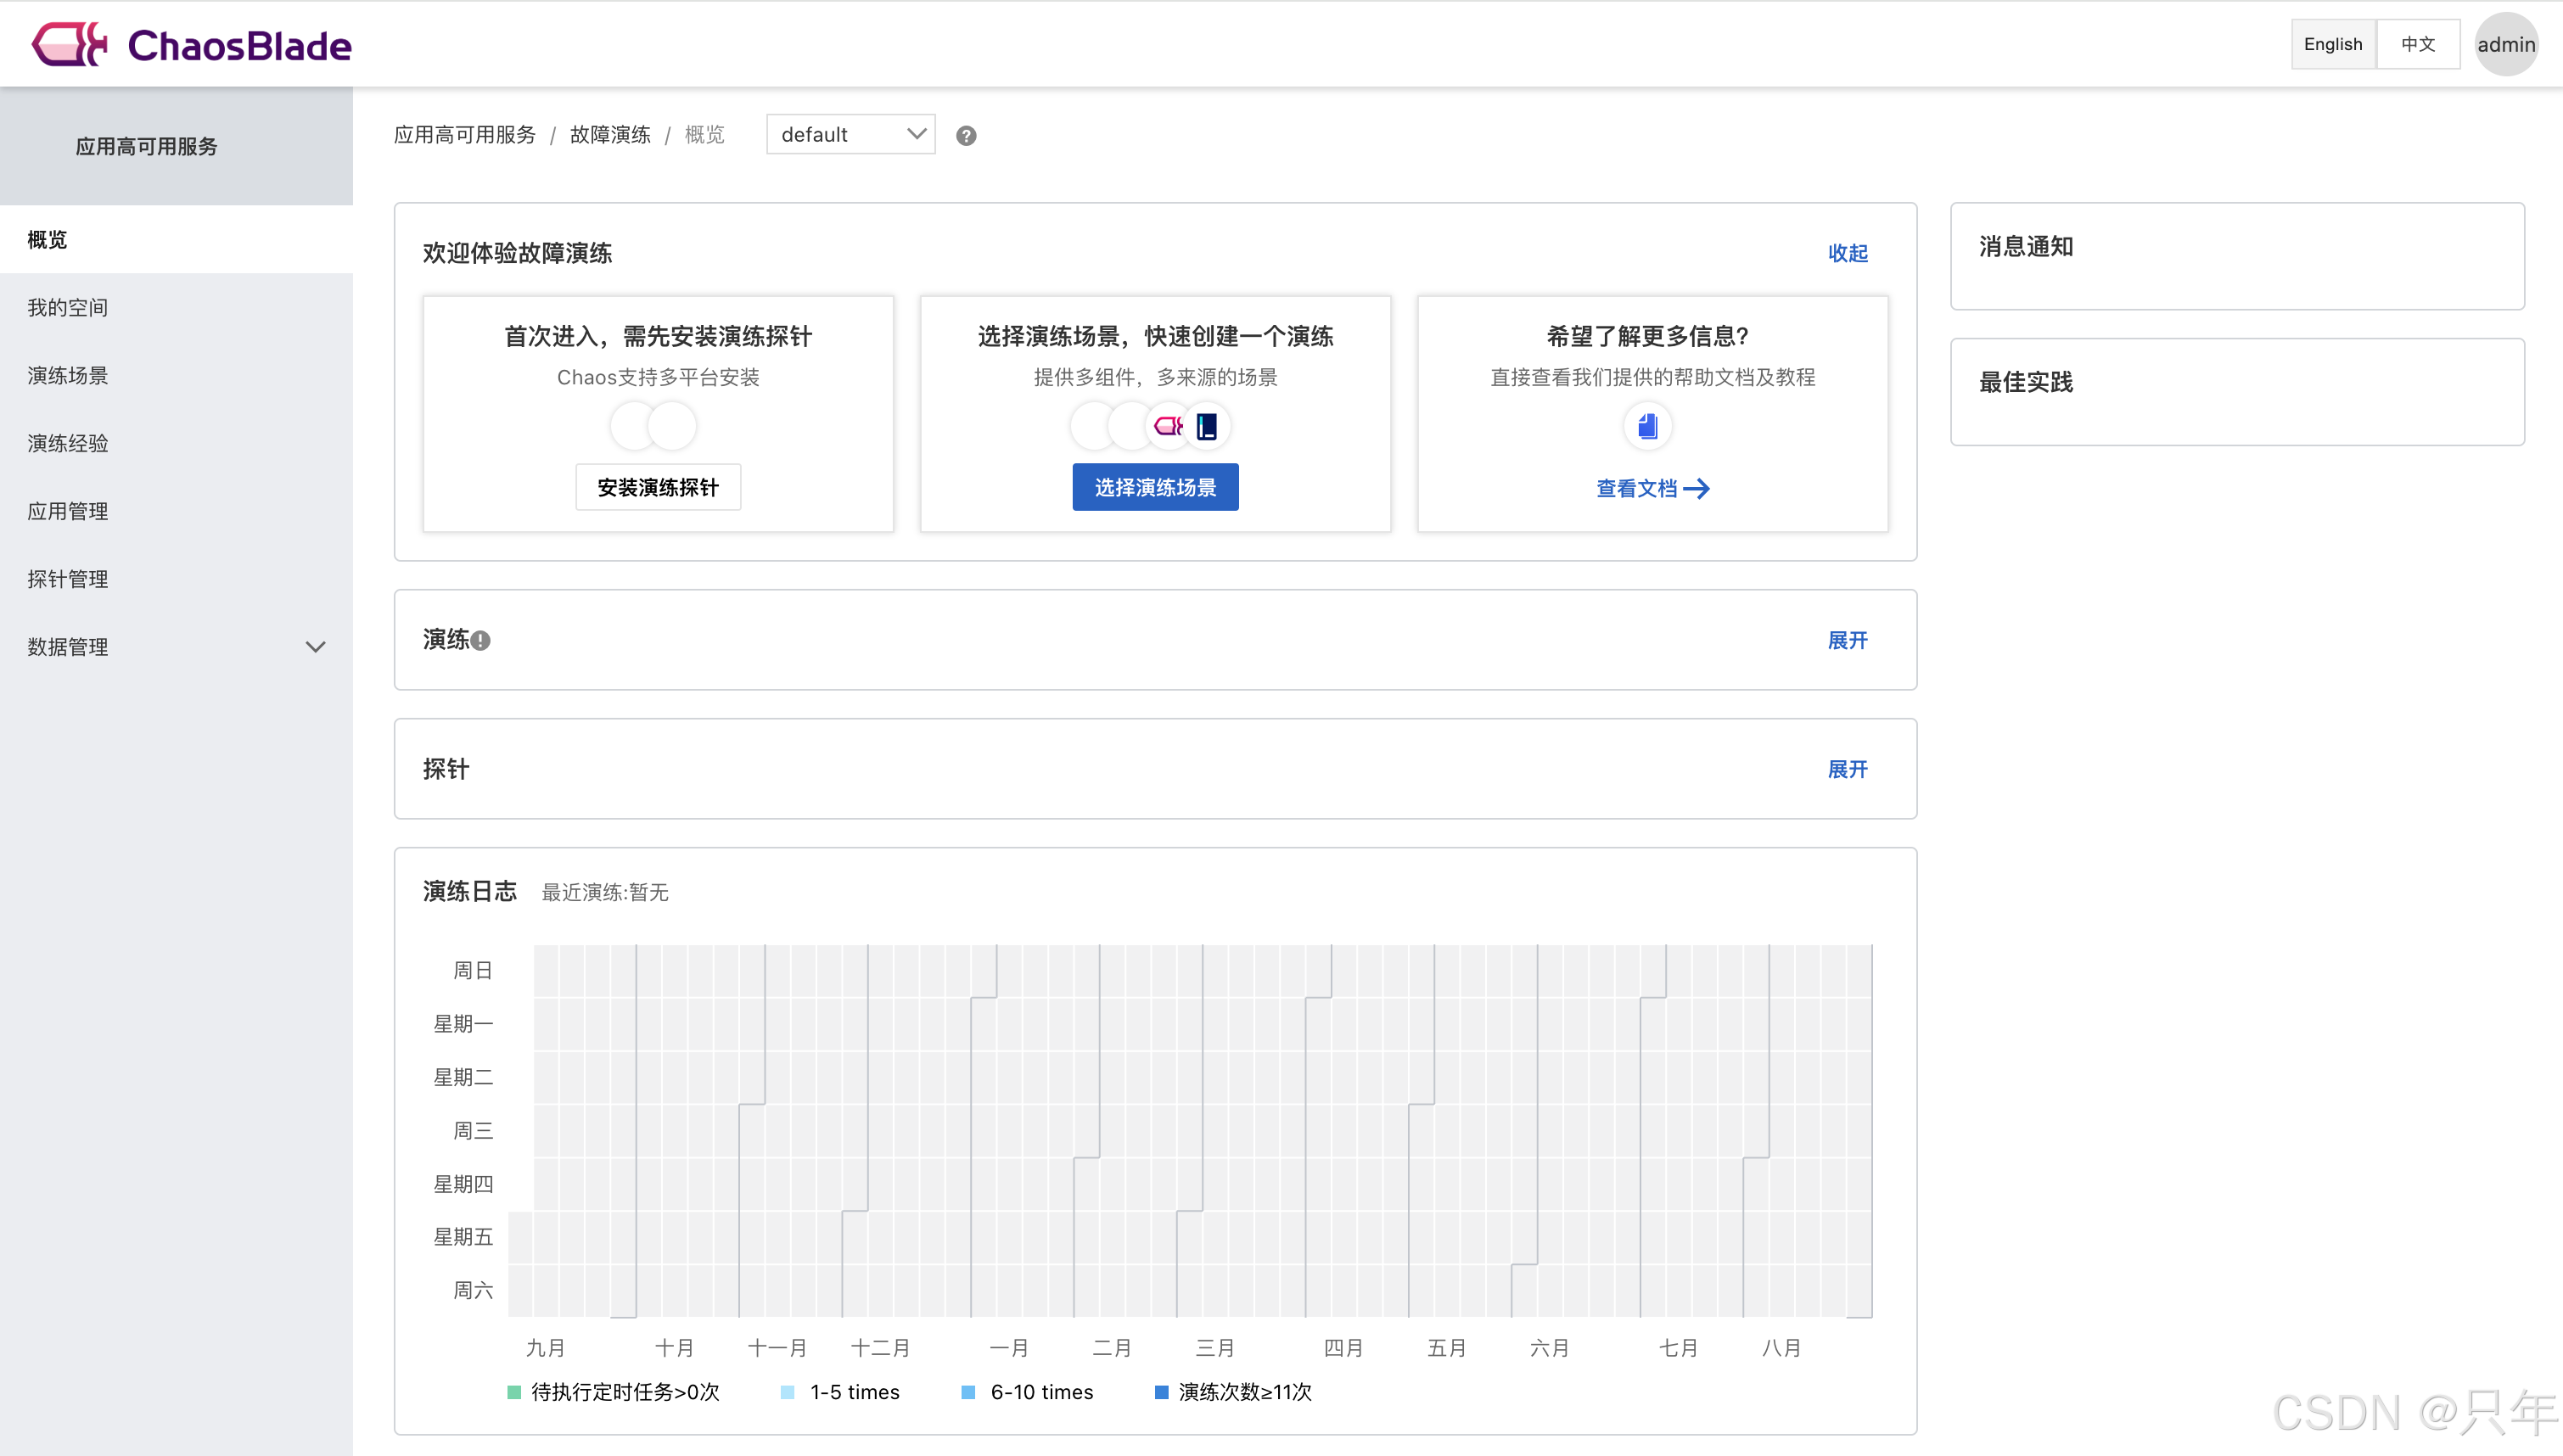The height and width of the screenshot is (1456, 2563).
Task: Open 演练场景 in the sidebar
Action: click(68, 375)
